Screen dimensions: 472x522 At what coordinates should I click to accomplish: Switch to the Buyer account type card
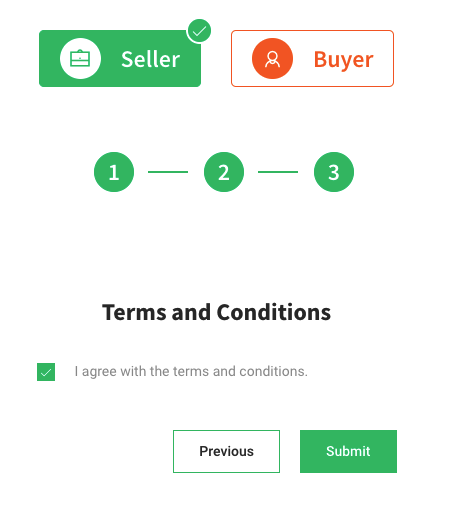(x=312, y=59)
